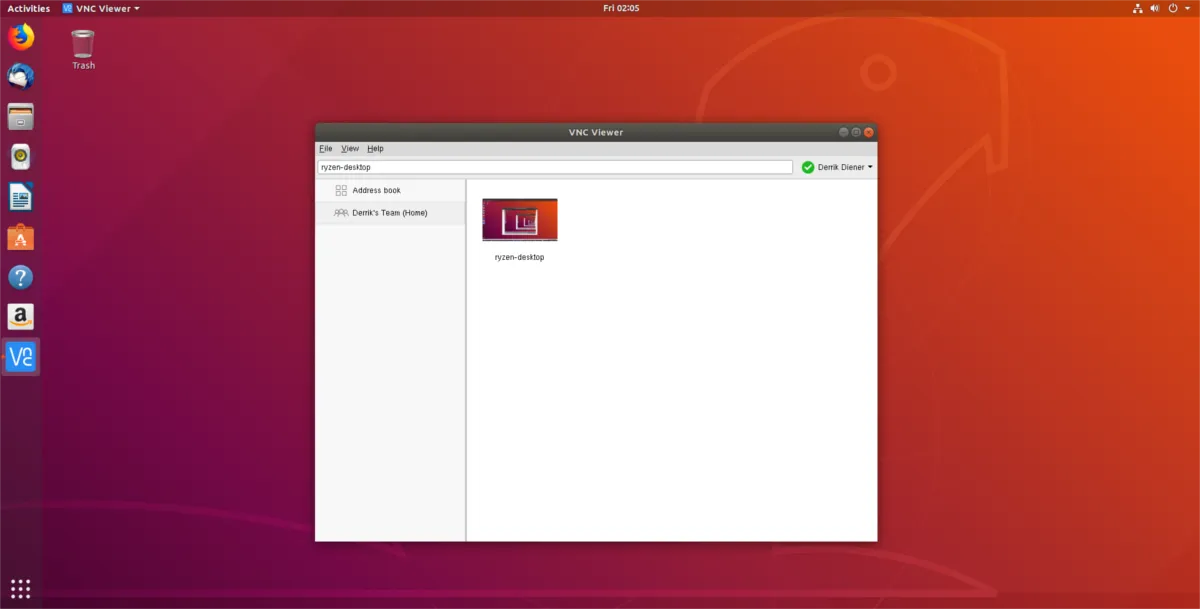The image size is (1200, 609).
Task: Open the VNC Viewer app menu in top bar
Action: tap(100, 8)
